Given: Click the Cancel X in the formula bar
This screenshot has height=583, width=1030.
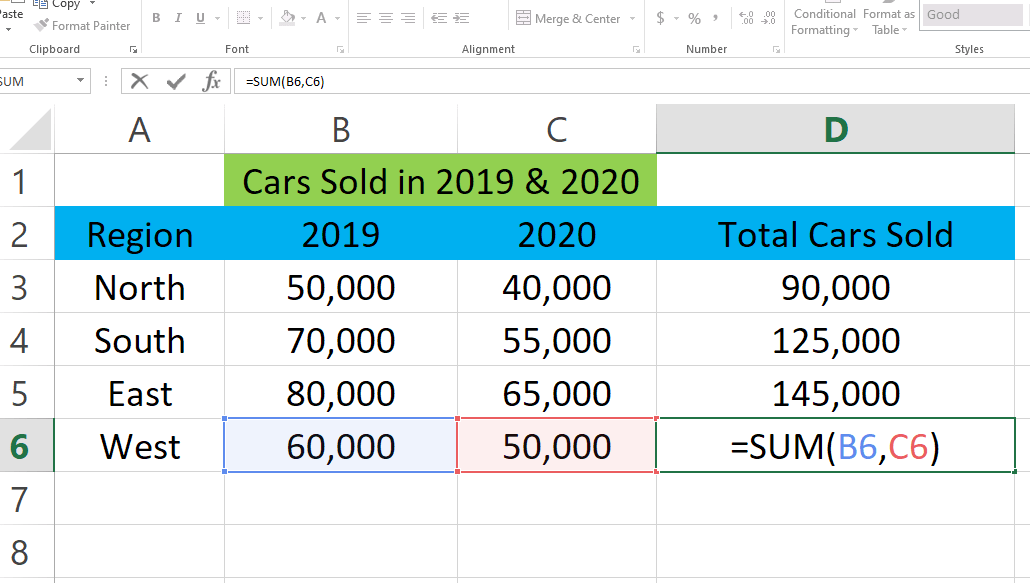Looking at the screenshot, I should click(139, 81).
